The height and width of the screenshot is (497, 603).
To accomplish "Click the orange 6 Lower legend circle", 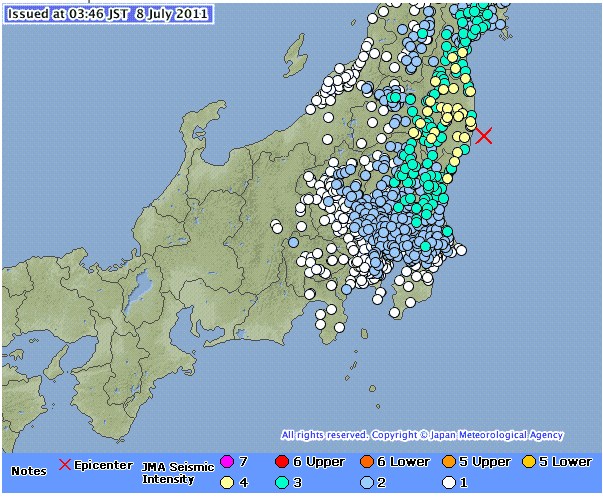I will point(368,462).
